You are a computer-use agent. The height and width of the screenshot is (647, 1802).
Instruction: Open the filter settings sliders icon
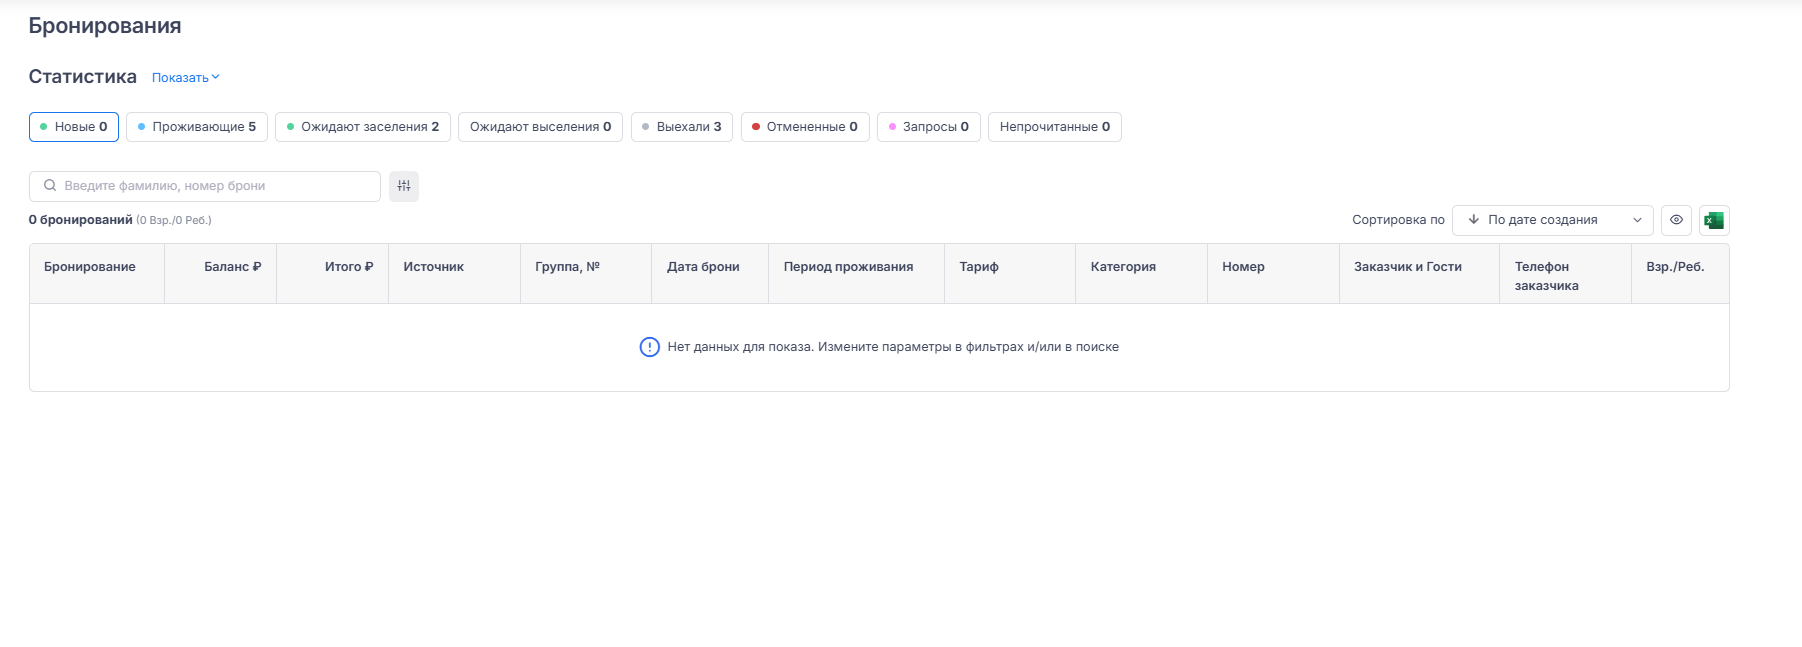404,186
